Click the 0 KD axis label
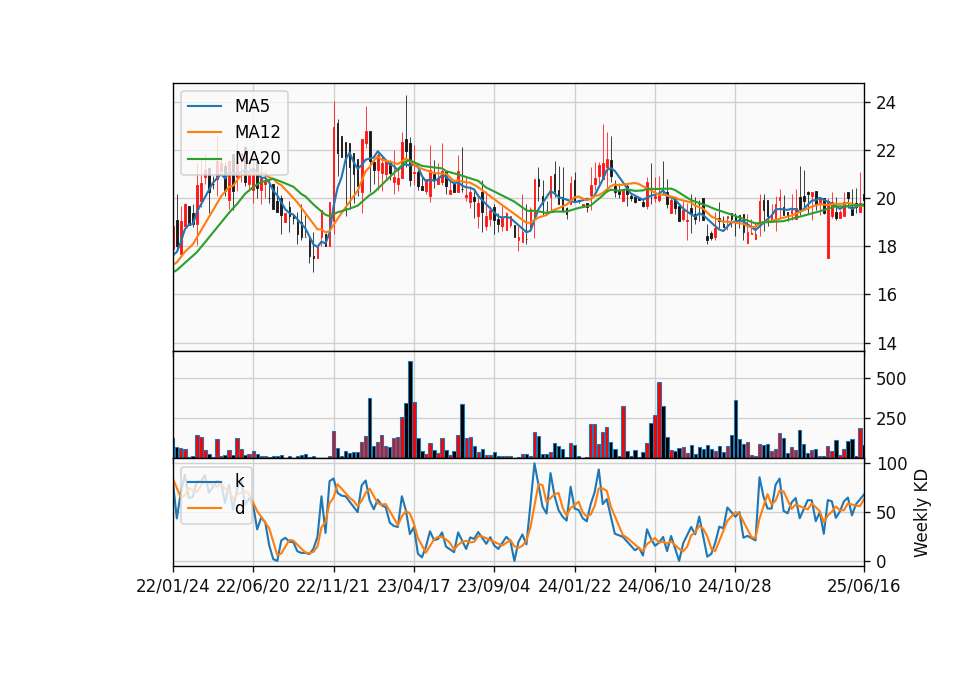This screenshot has height=690, width=960. pos(881,561)
